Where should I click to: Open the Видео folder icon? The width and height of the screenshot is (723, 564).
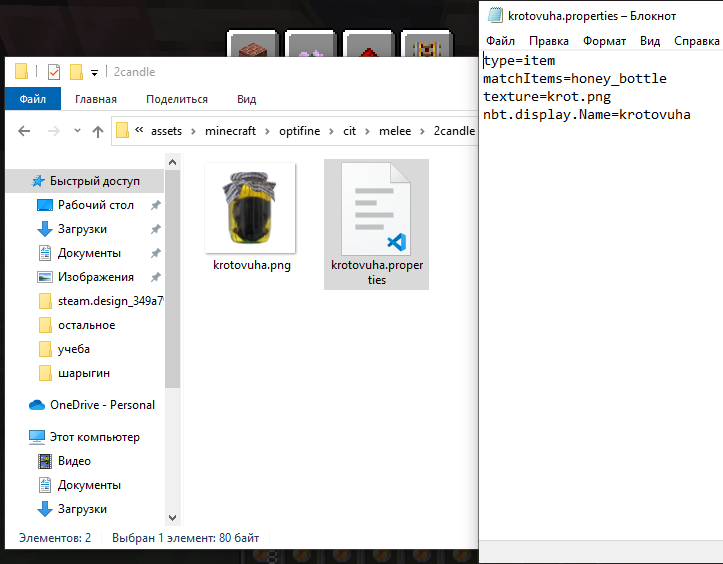coord(45,461)
